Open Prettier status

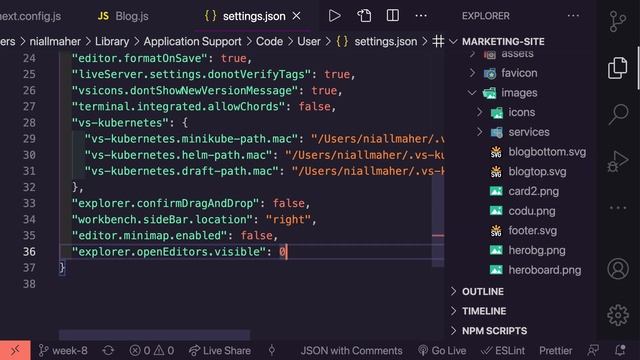coord(556,351)
